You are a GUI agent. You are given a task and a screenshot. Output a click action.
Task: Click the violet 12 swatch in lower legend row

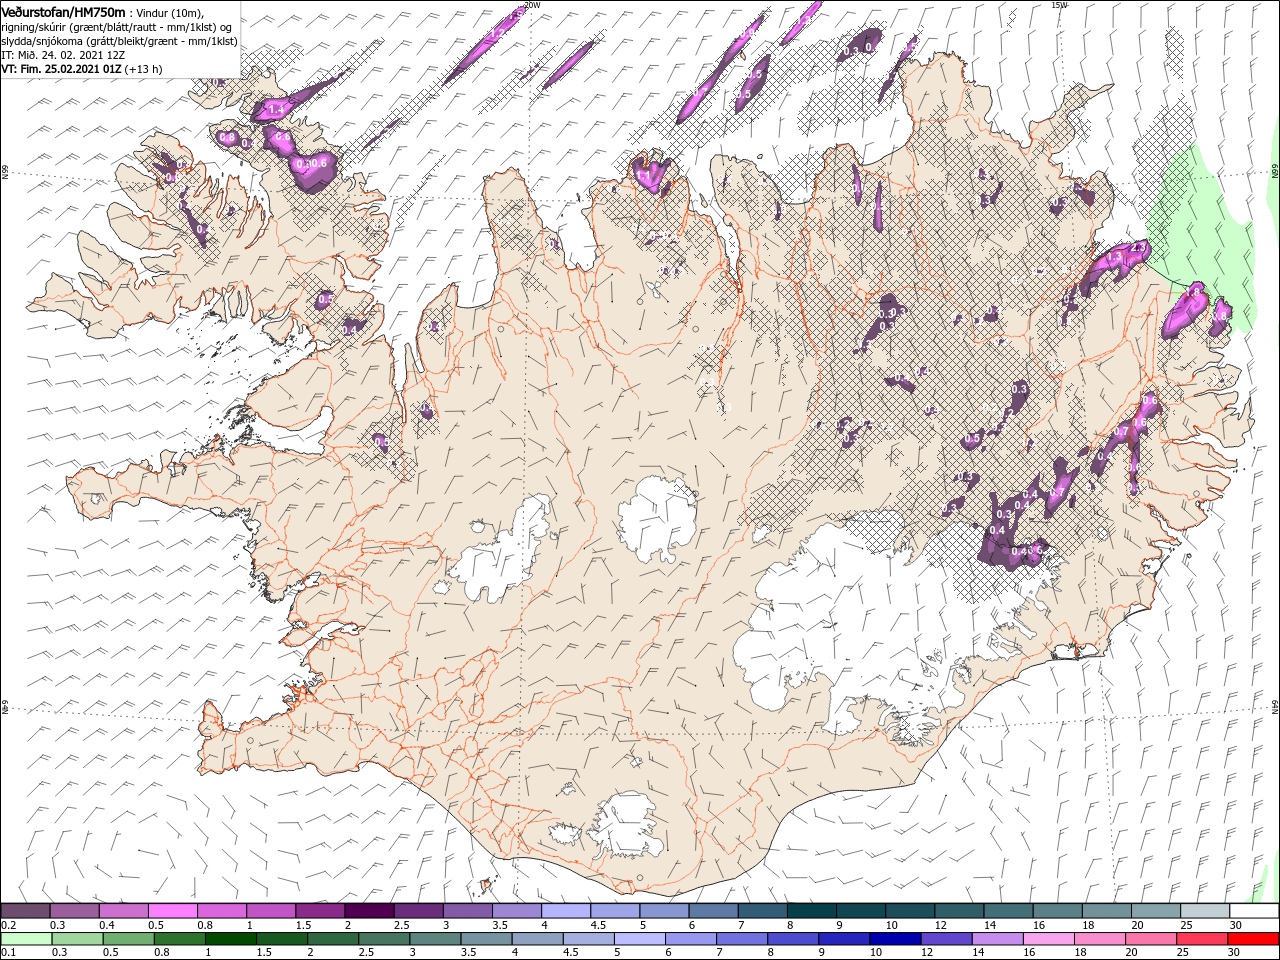[x=946, y=939]
